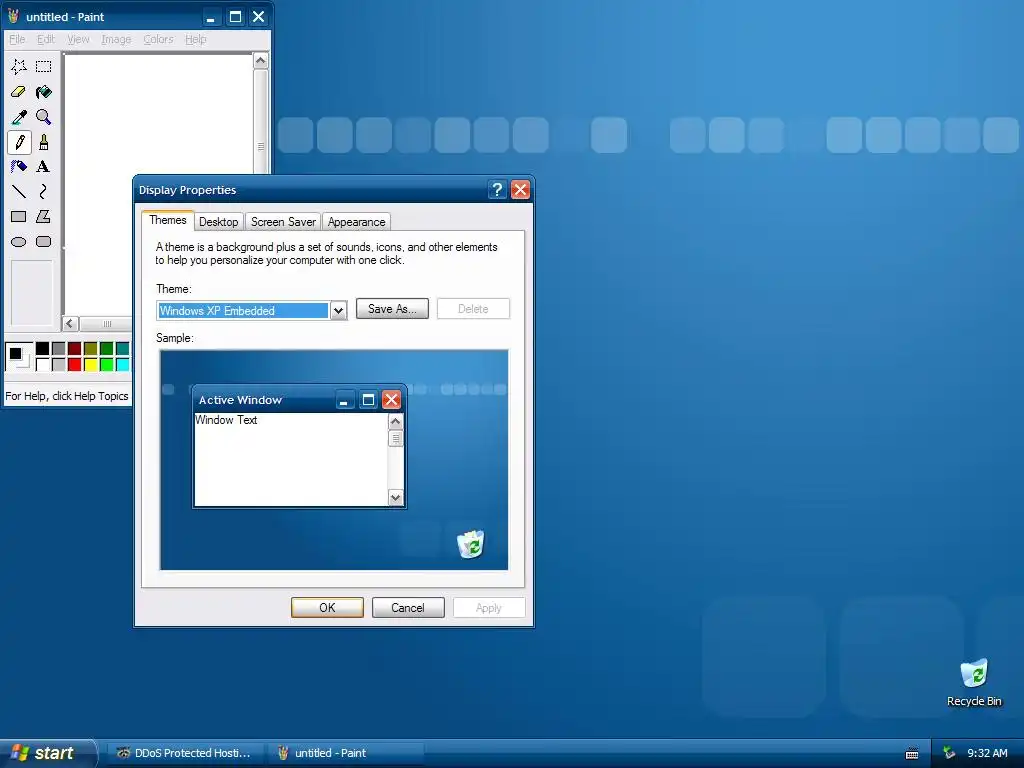1024x768 pixels.
Task: Select the Magnifier tool in Paint
Action: pyautogui.click(x=44, y=117)
